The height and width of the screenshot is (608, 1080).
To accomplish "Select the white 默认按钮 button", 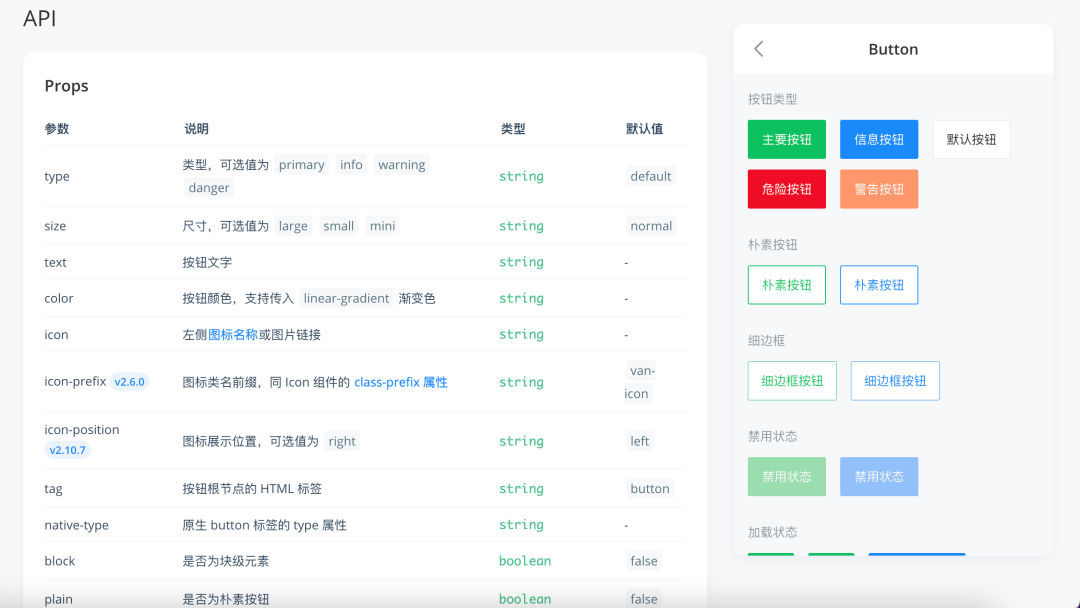I will point(971,140).
